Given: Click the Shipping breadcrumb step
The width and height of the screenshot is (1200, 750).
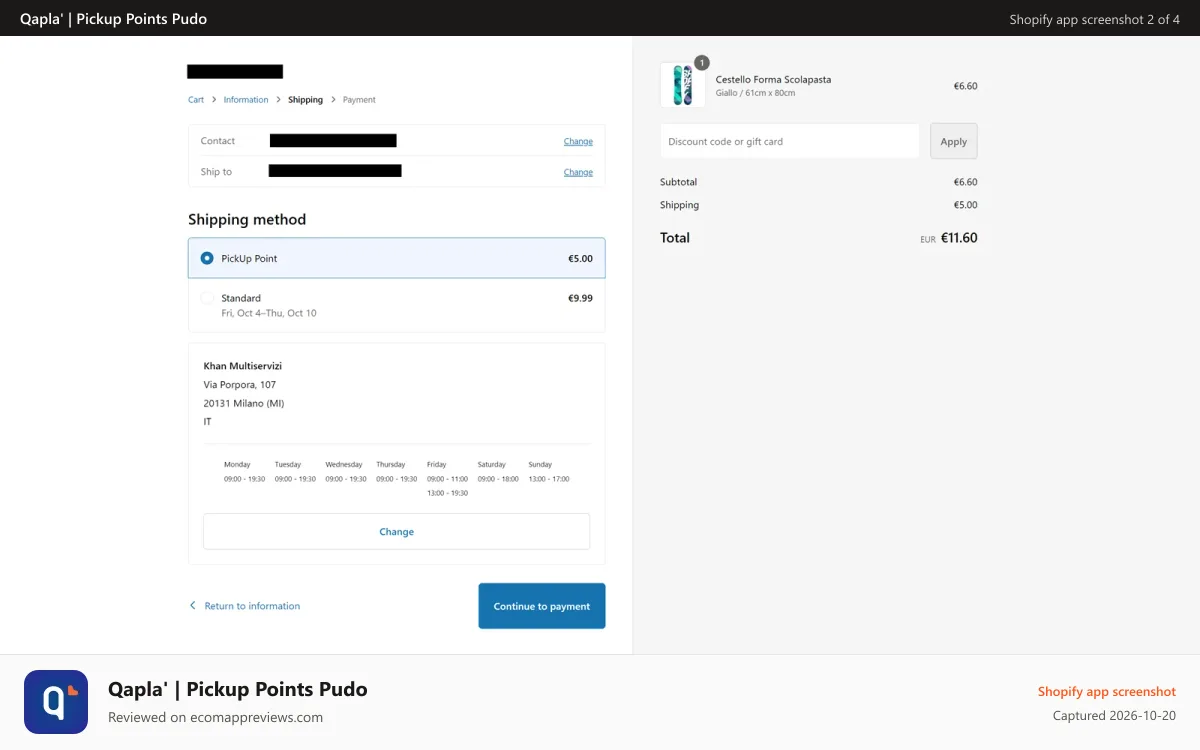Looking at the screenshot, I should [x=305, y=100].
